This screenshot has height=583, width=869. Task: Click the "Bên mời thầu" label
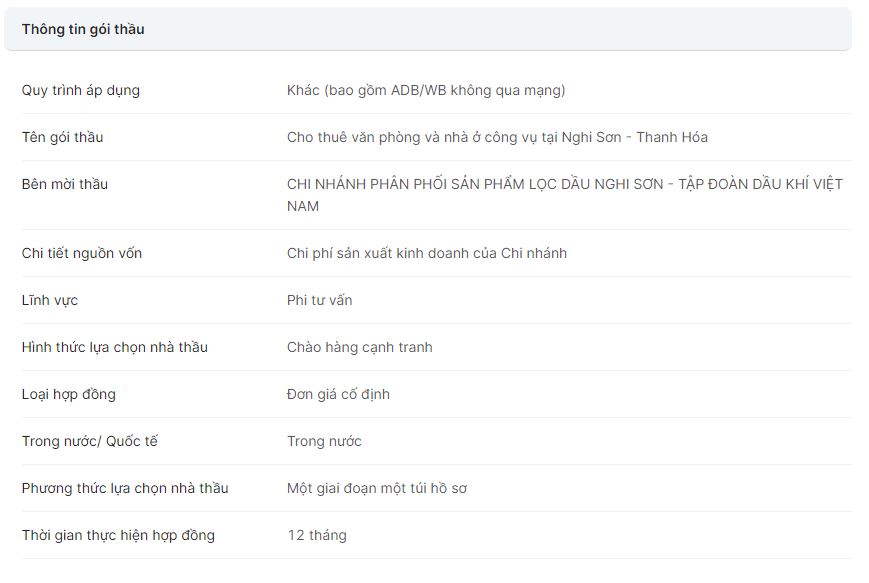[x=65, y=184]
